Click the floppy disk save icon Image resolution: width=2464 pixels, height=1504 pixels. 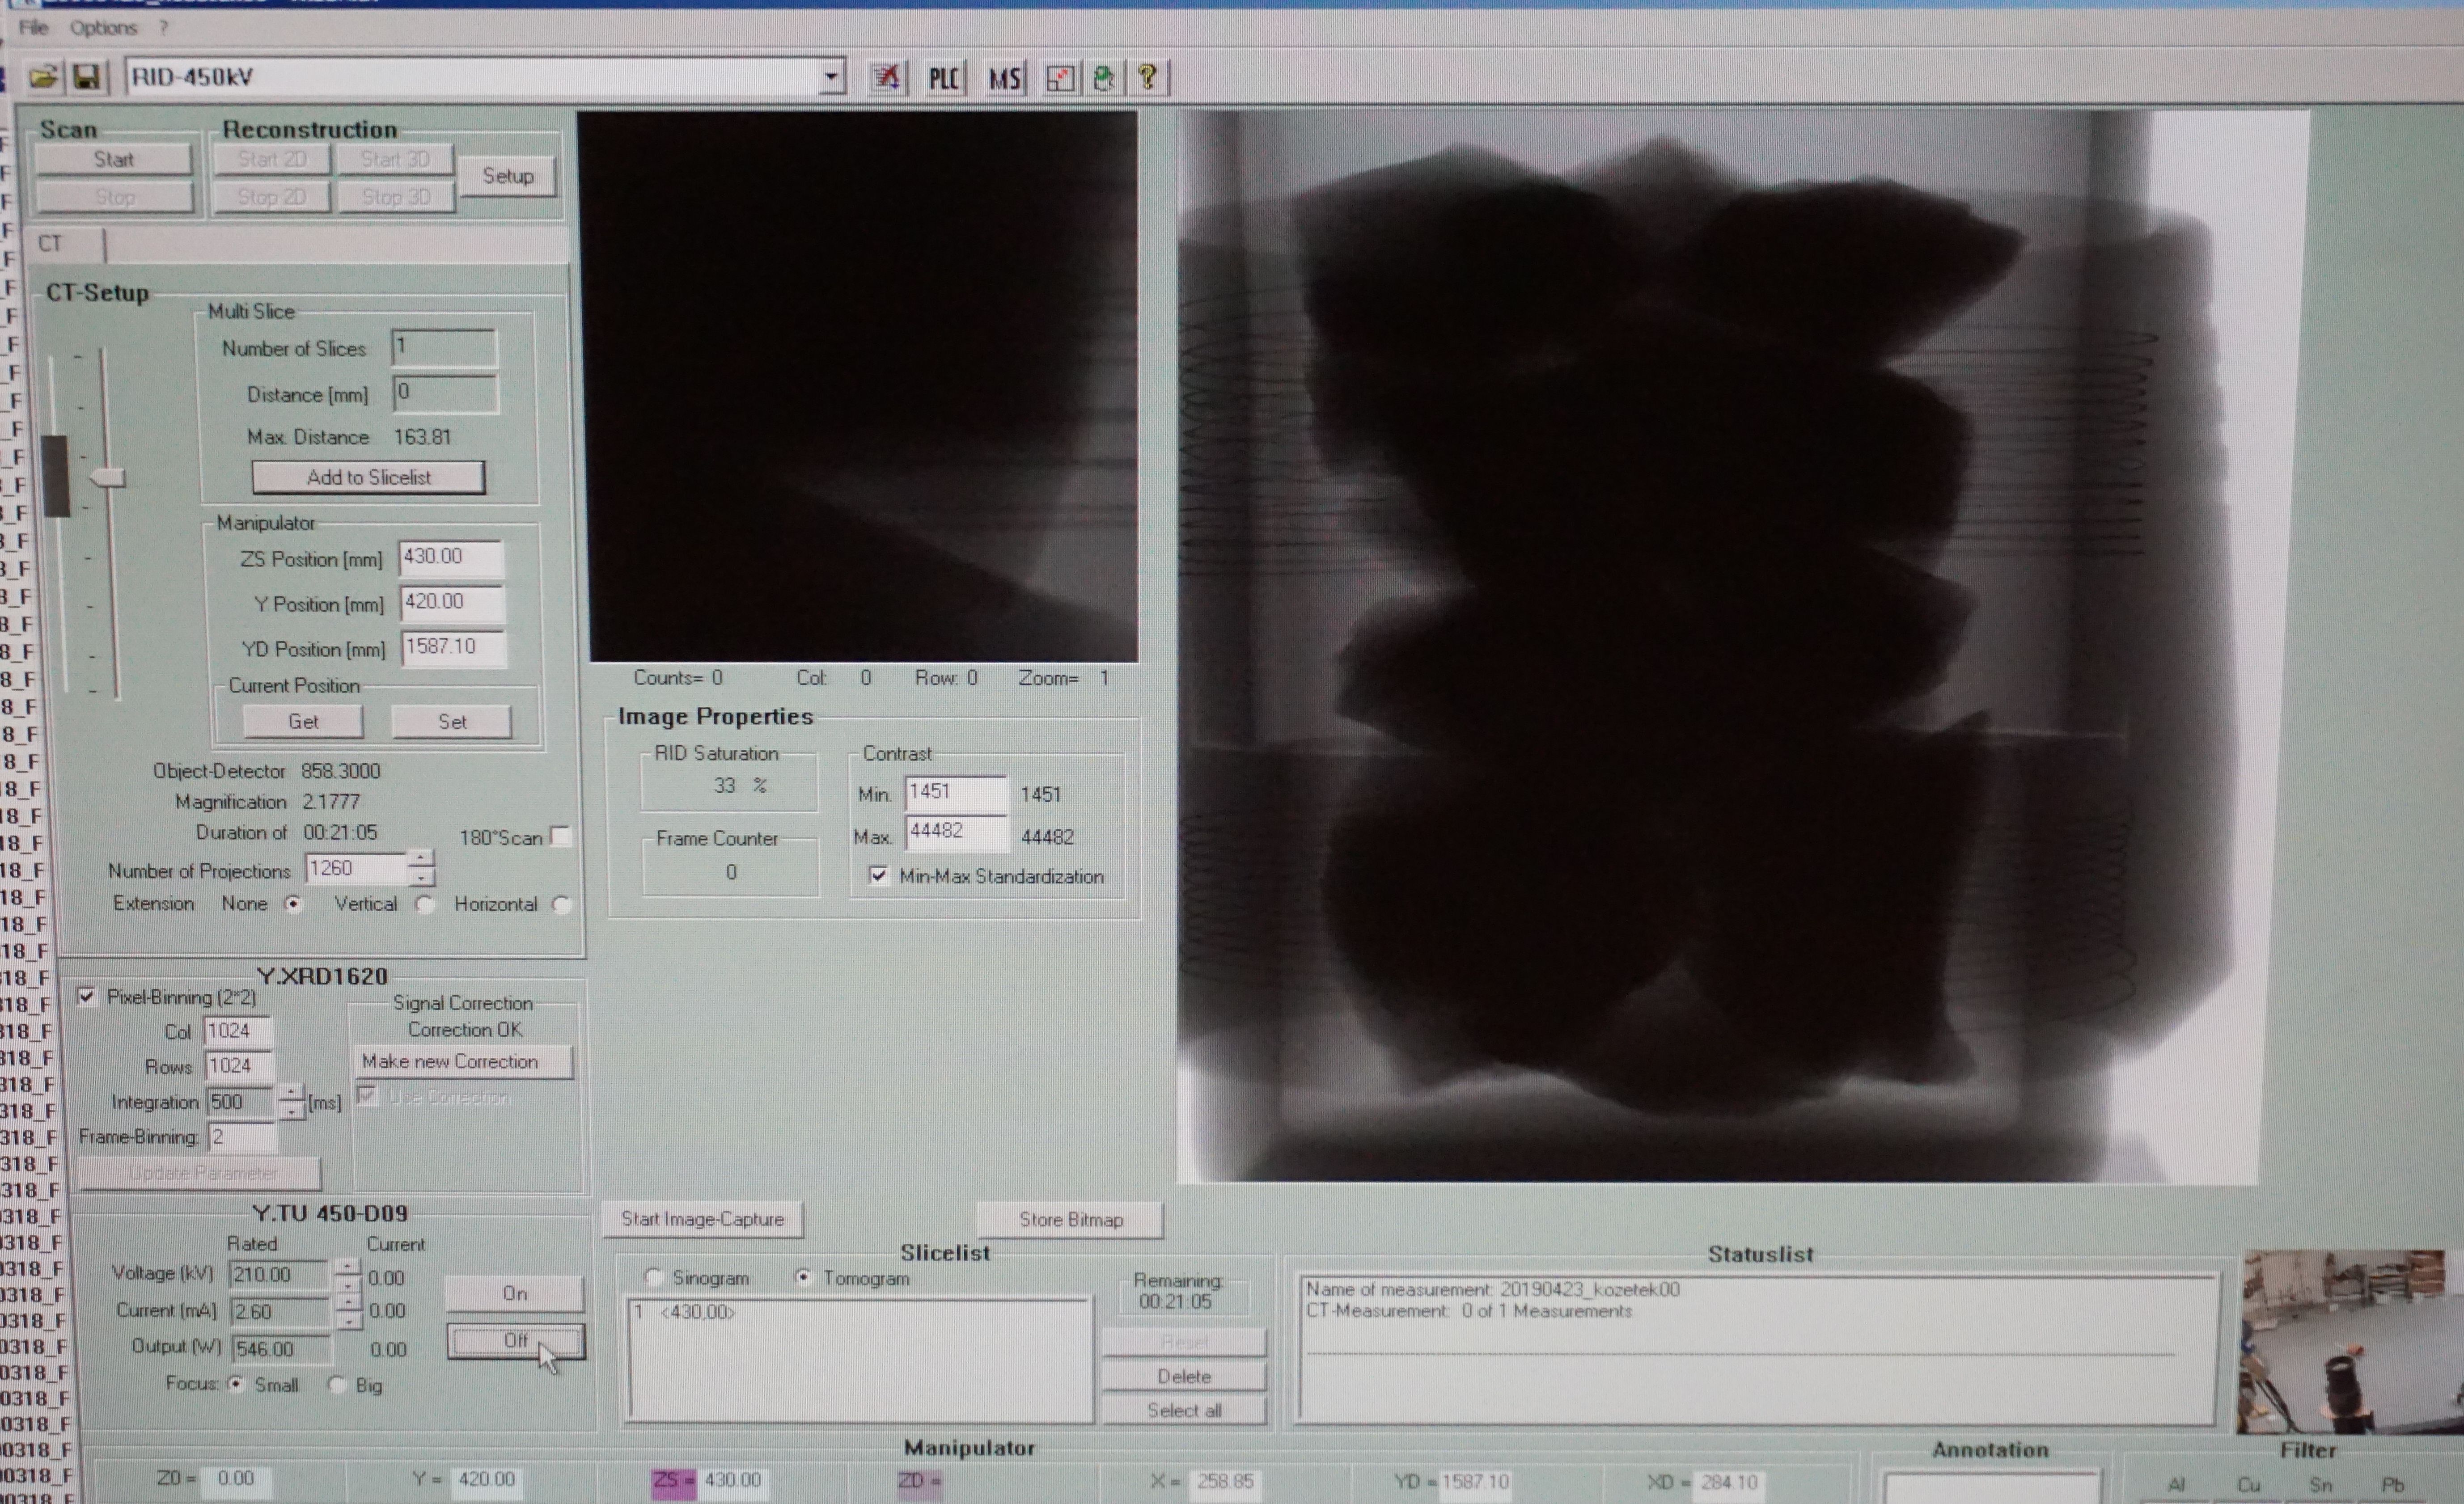[x=87, y=77]
